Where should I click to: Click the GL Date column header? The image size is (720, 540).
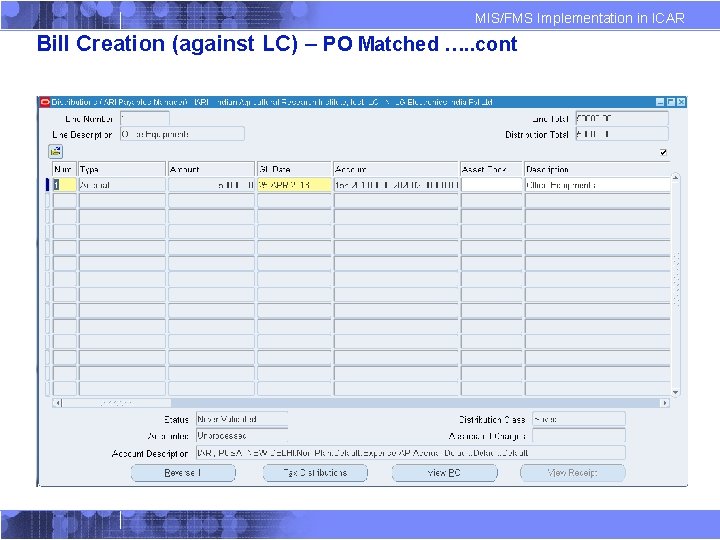pyautogui.click(x=294, y=169)
